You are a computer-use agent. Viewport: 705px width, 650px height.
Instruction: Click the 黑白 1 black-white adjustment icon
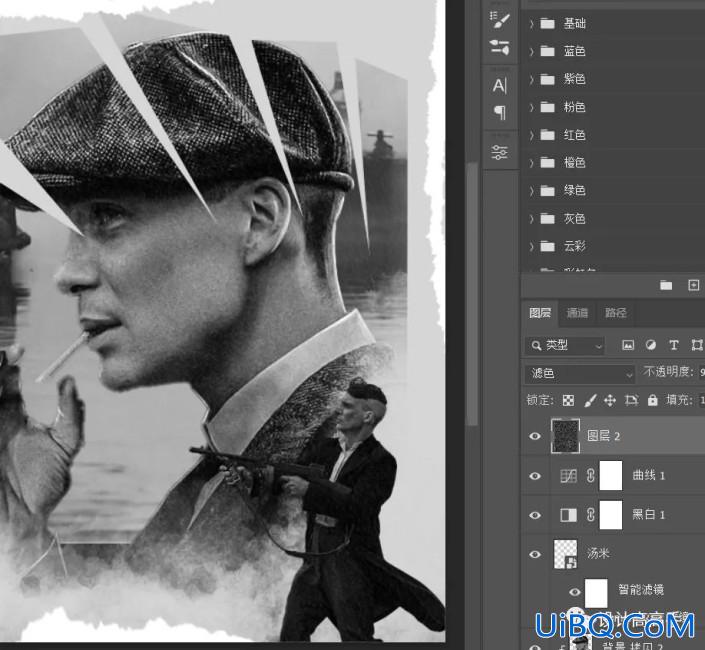pyautogui.click(x=568, y=515)
